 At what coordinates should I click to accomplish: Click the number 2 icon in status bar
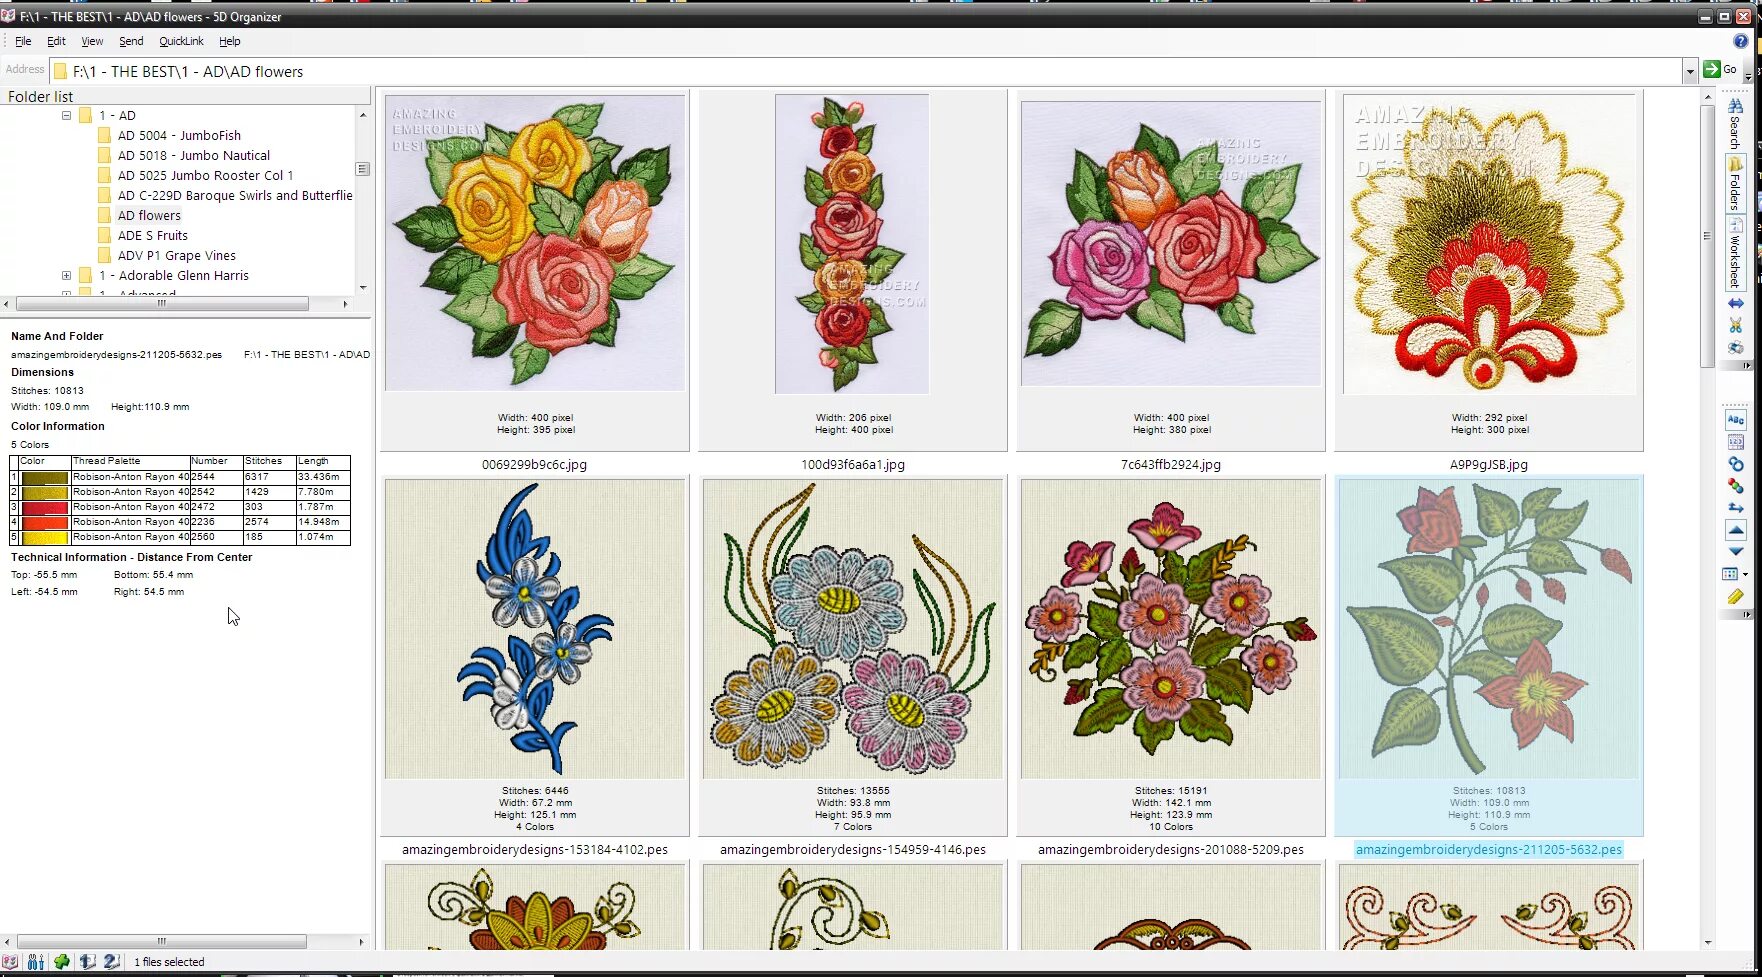click(x=111, y=962)
